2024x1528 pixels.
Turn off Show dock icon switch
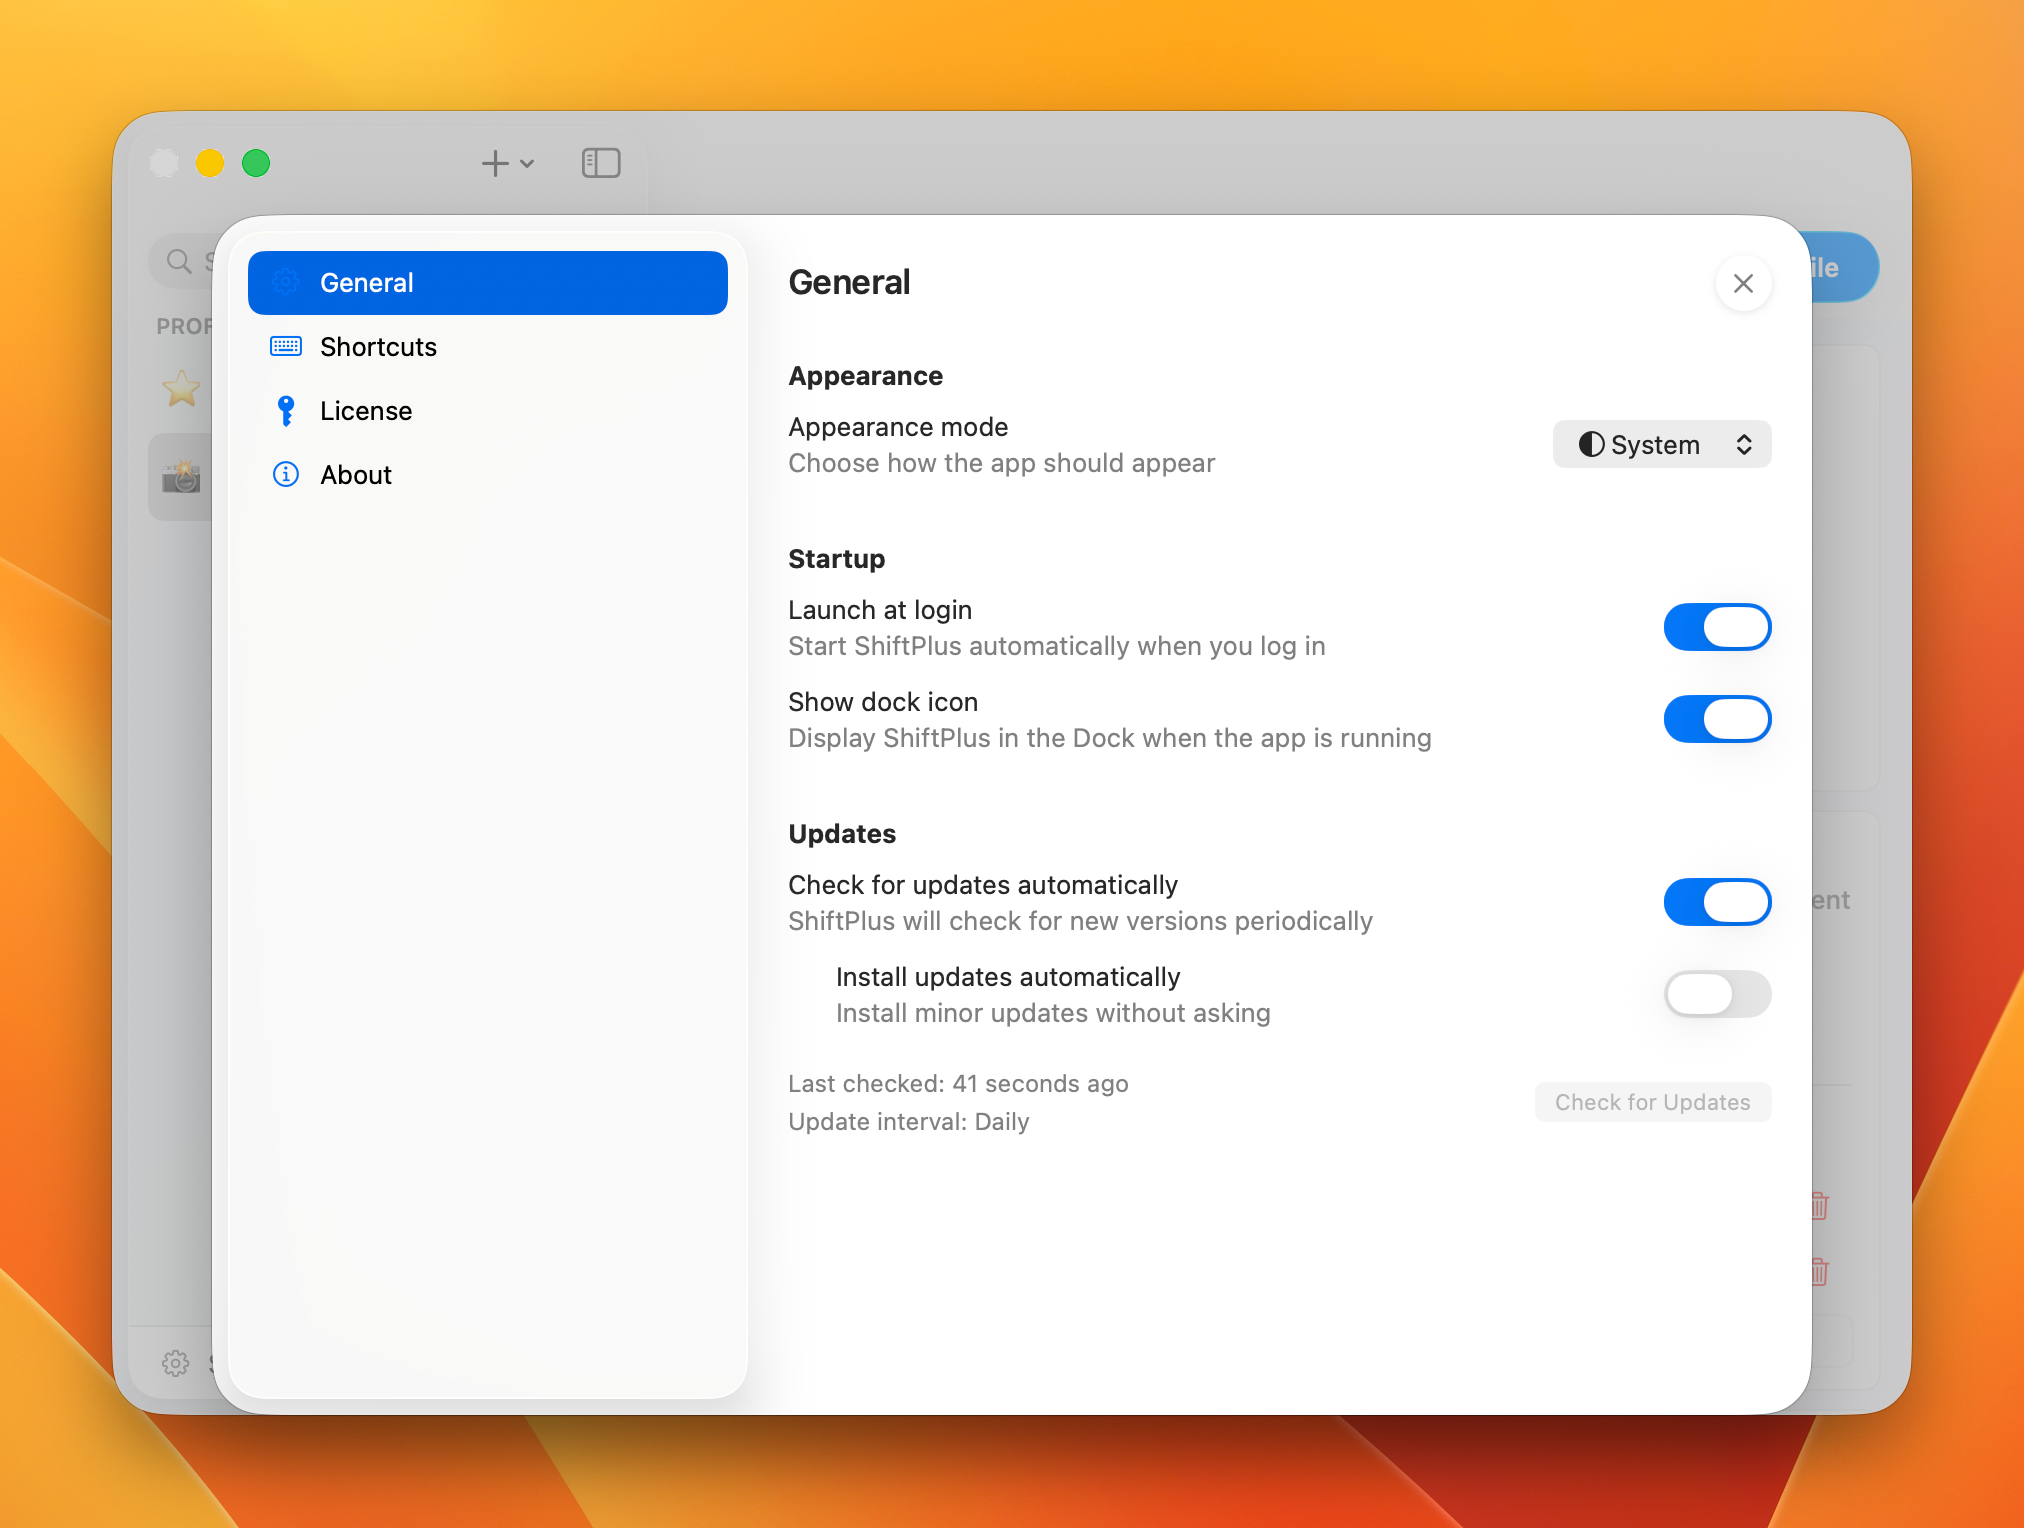tap(1717, 719)
